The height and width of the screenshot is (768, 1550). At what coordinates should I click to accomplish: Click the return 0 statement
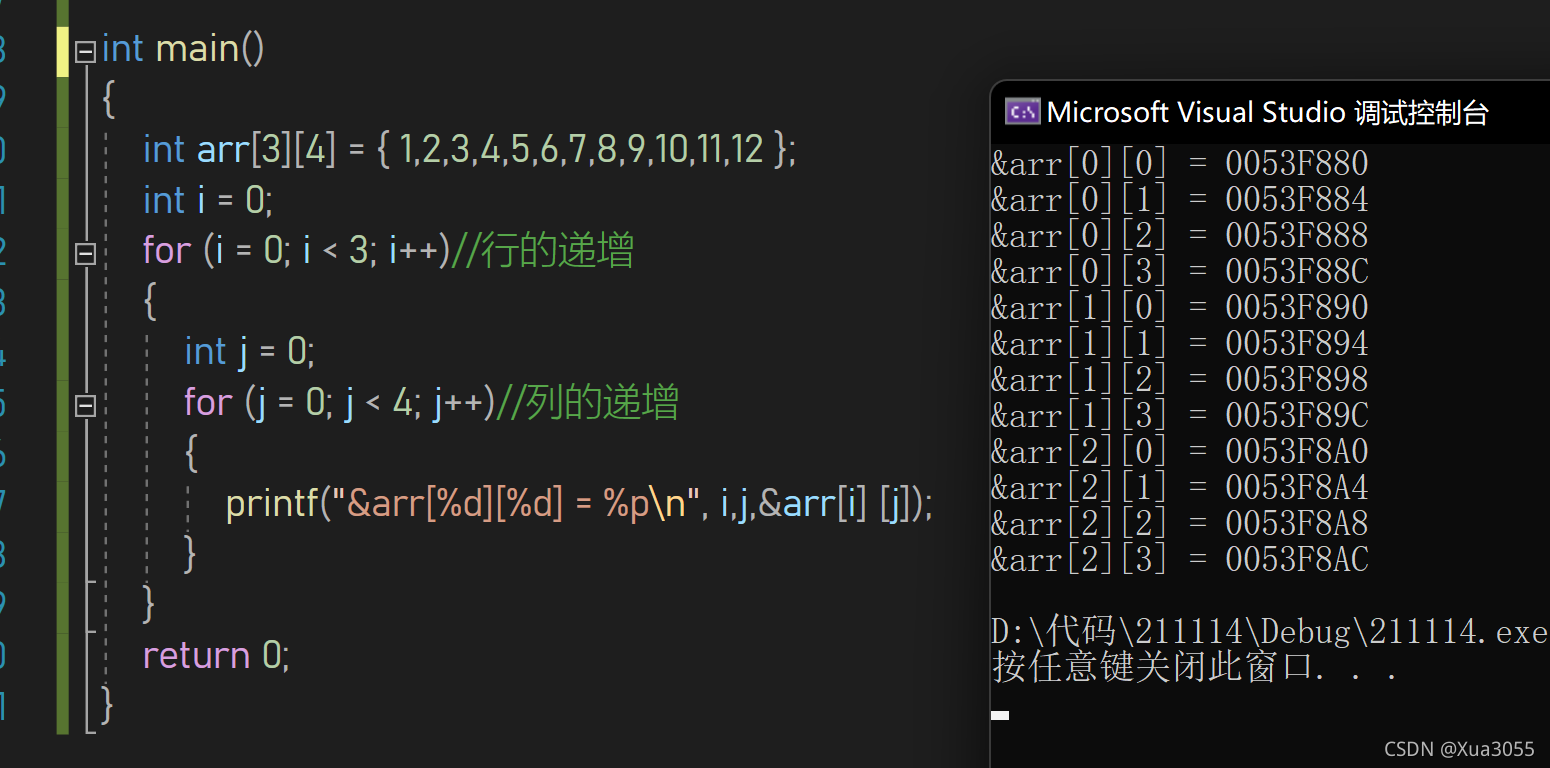pyautogui.click(x=216, y=655)
